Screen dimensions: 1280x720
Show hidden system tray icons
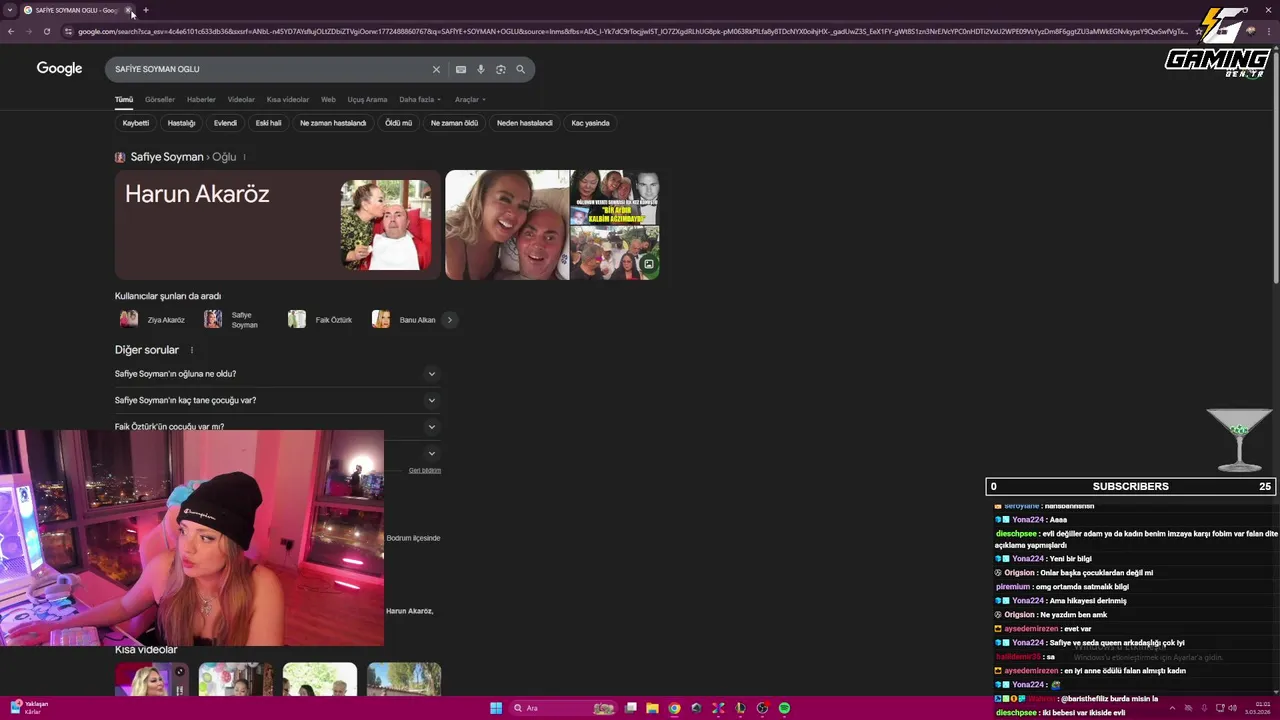point(1171,708)
